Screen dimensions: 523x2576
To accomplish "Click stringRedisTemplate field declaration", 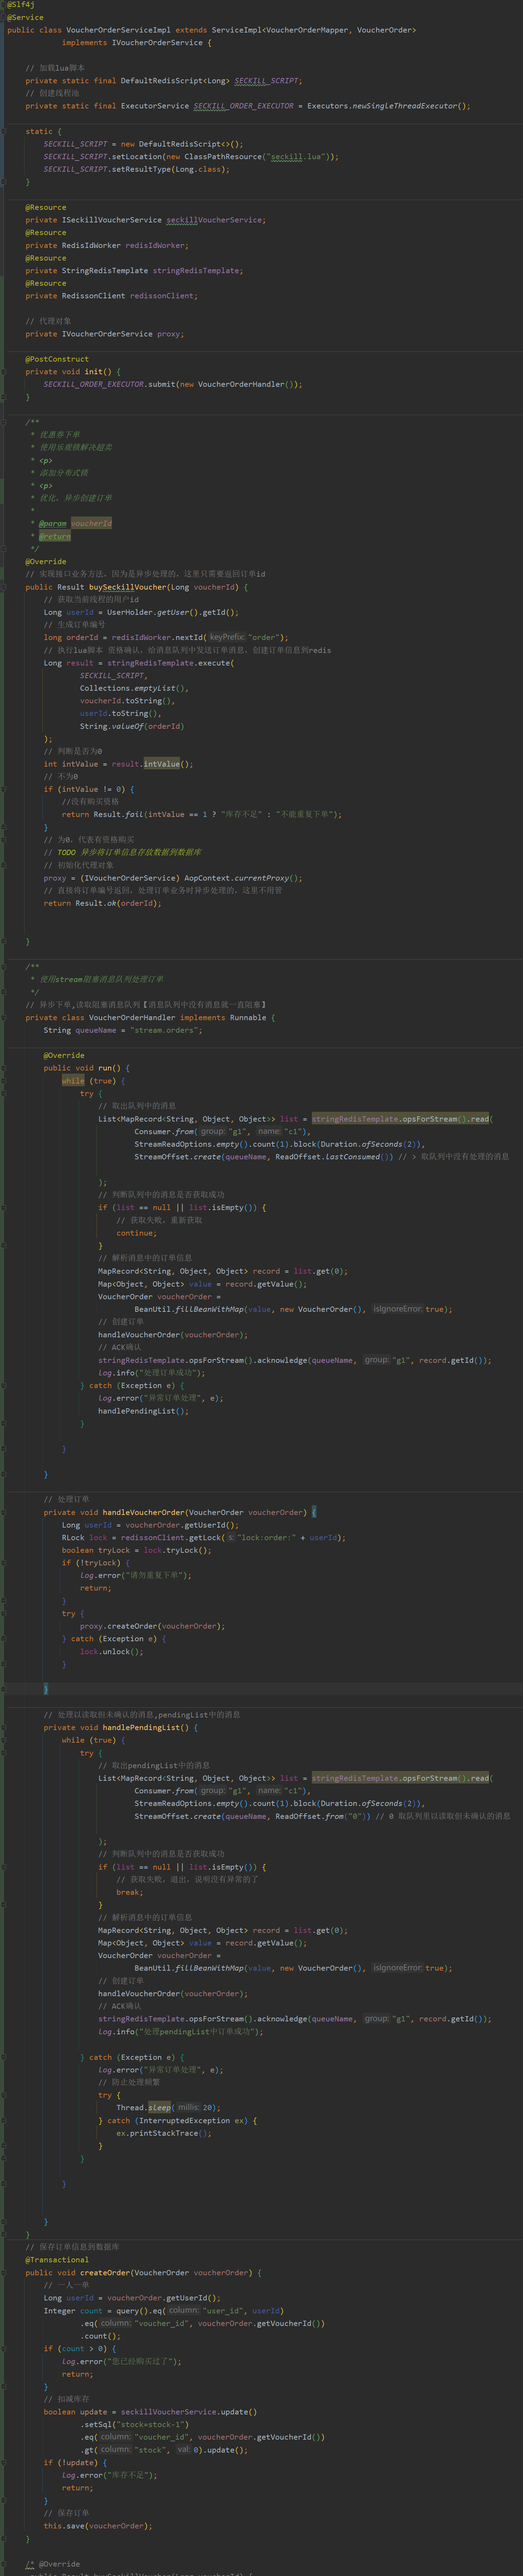I will click(x=196, y=271).
